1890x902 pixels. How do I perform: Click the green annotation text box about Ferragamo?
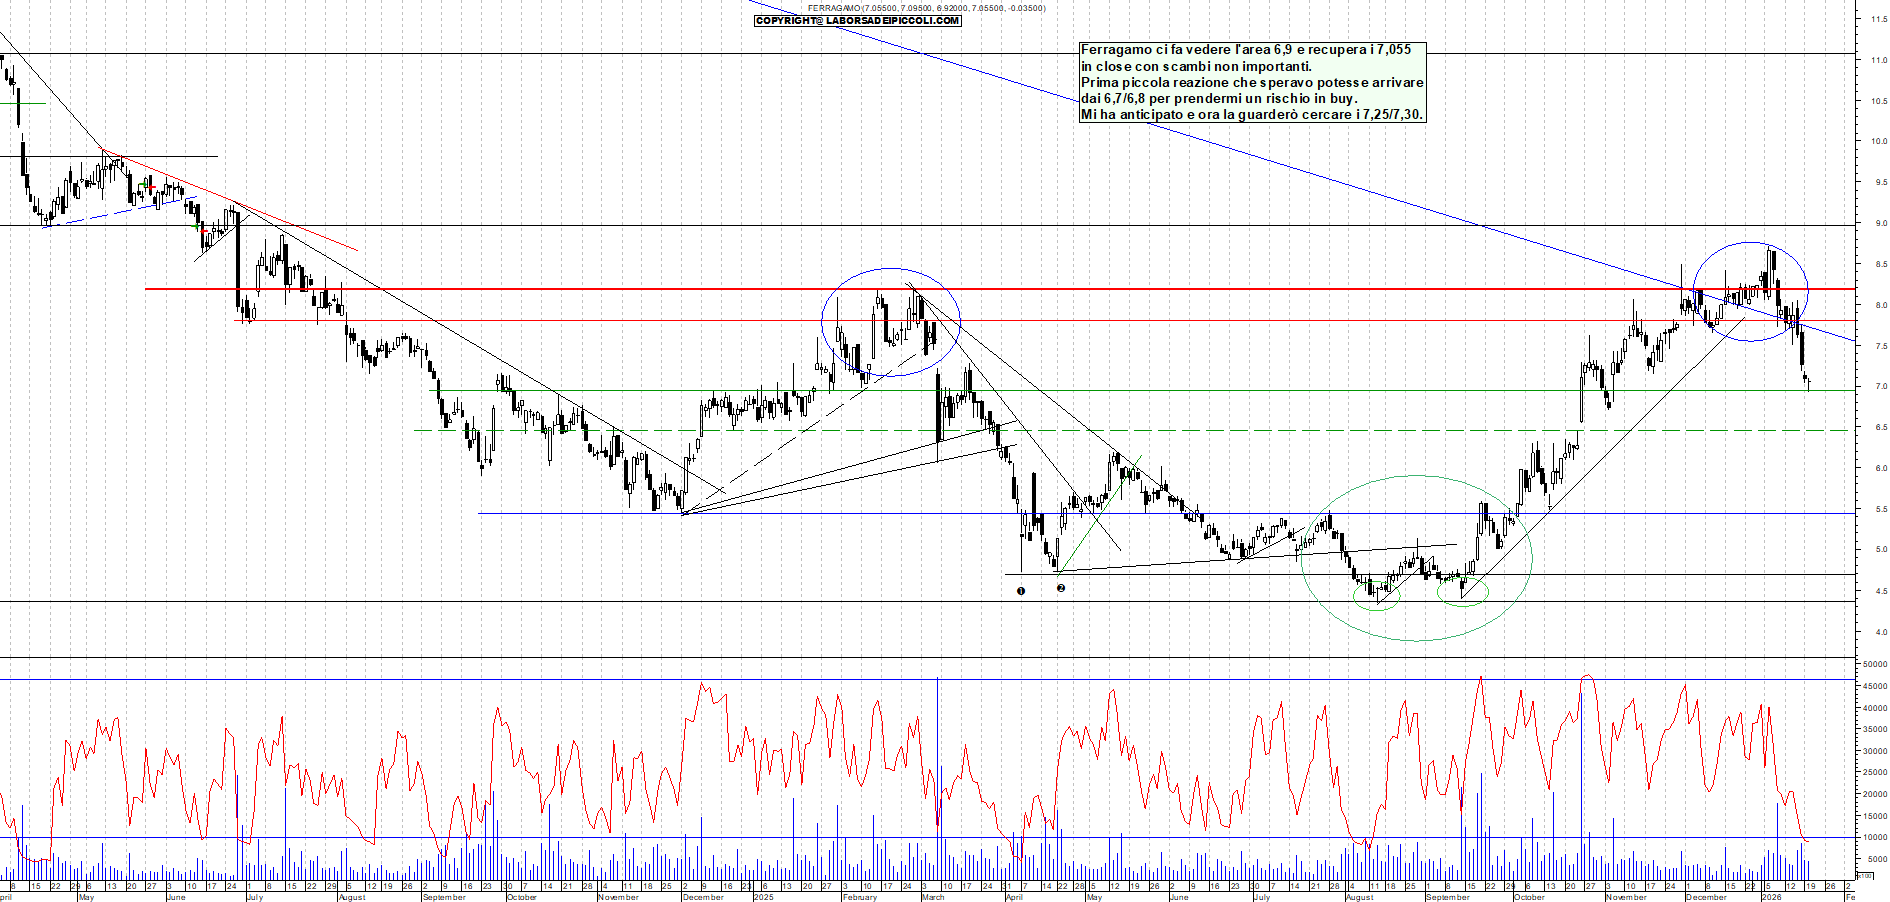click(1250, 82)
